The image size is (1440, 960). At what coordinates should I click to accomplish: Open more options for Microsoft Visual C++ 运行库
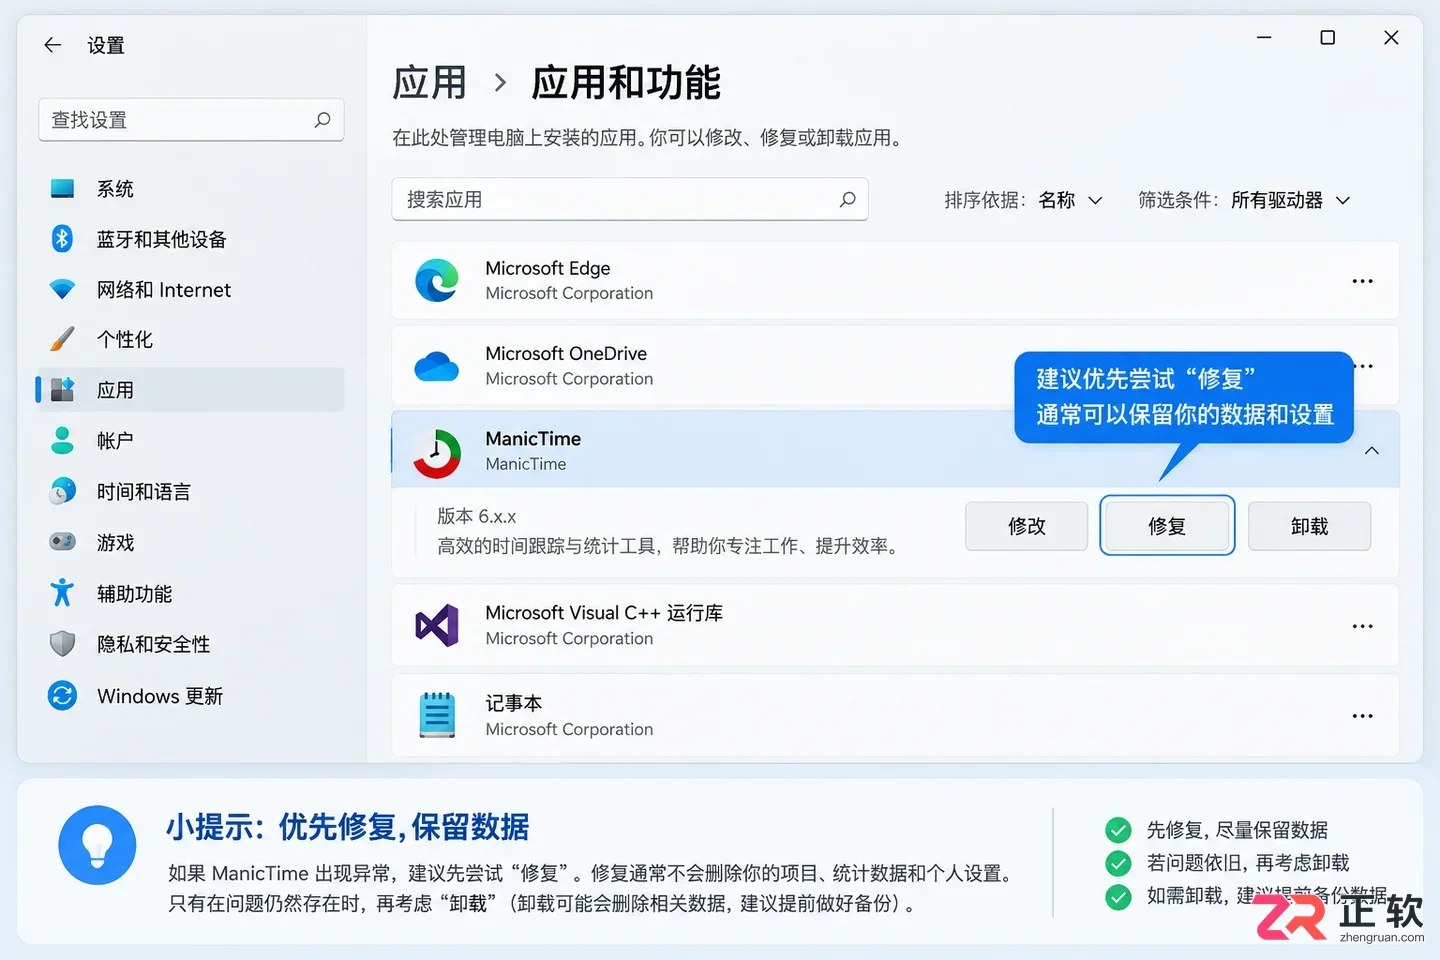1362,626
